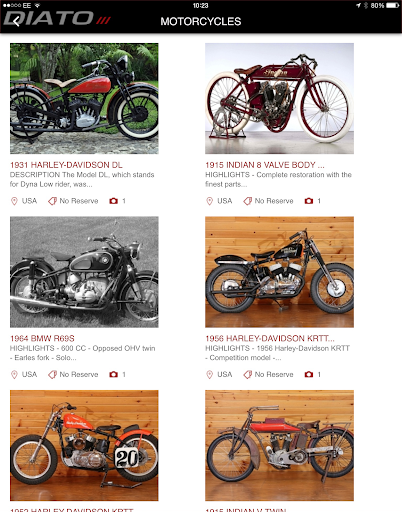Select the orange number 20 racing bike photo
The width and height of the screenshot is (402, 512).
coord(84,445)
